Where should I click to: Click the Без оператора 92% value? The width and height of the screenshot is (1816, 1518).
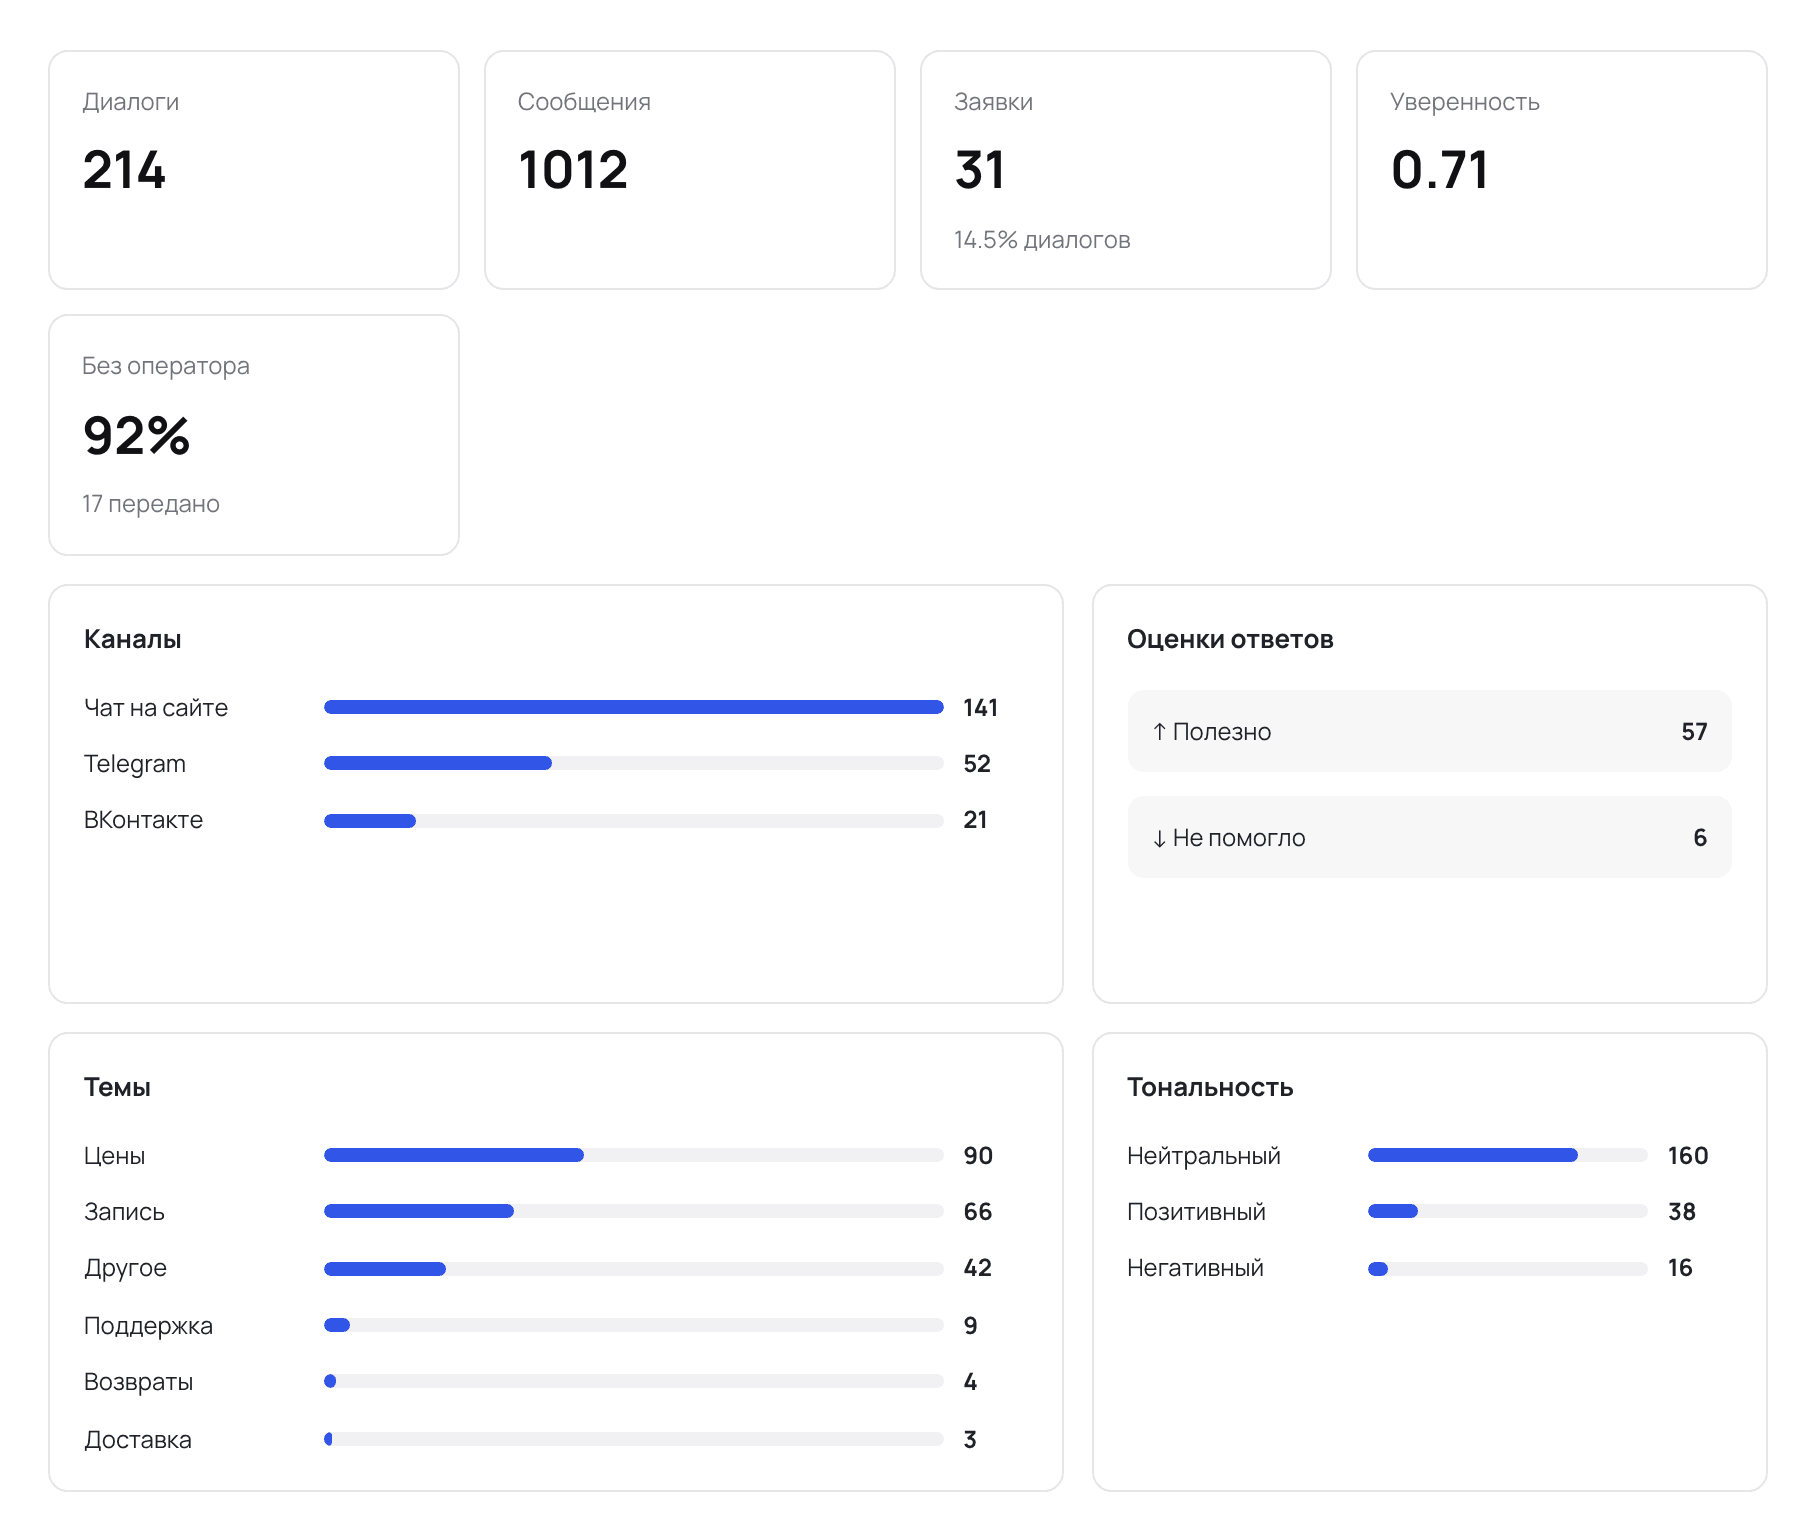pyautogui.click(x=137, y=435)
